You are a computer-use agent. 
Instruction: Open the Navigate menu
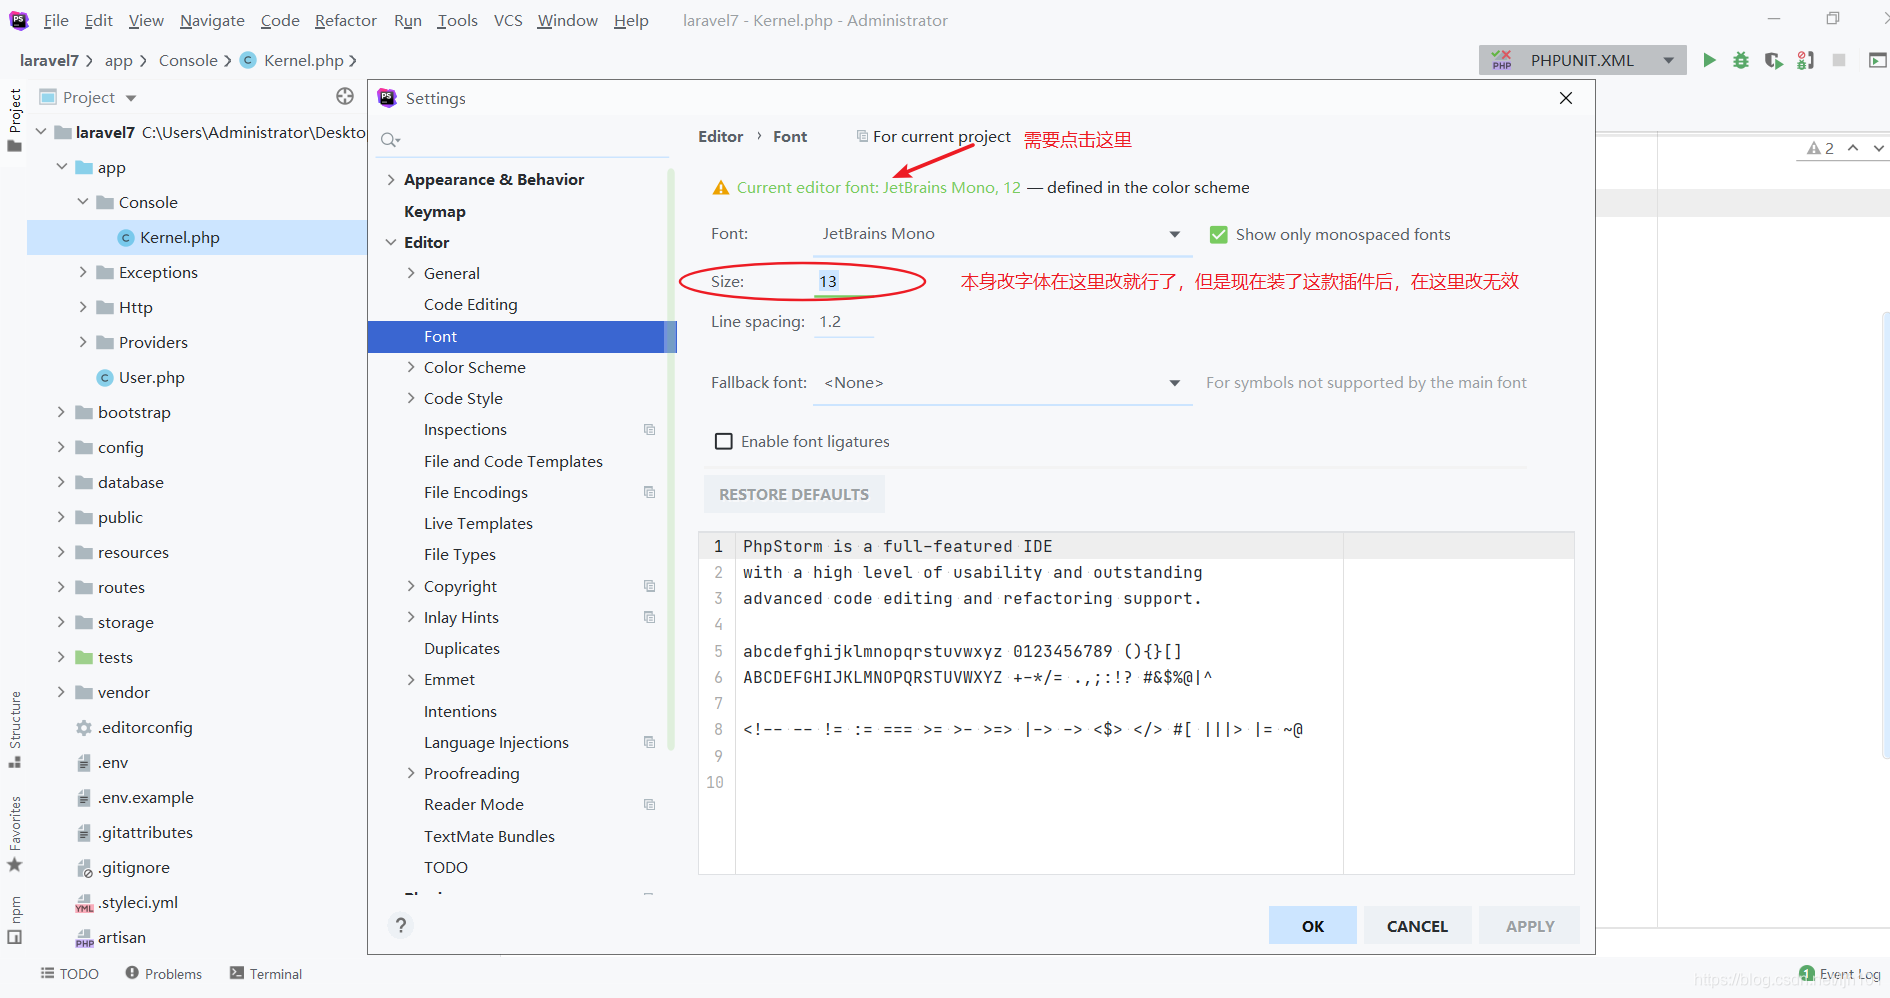coord(212,20)
